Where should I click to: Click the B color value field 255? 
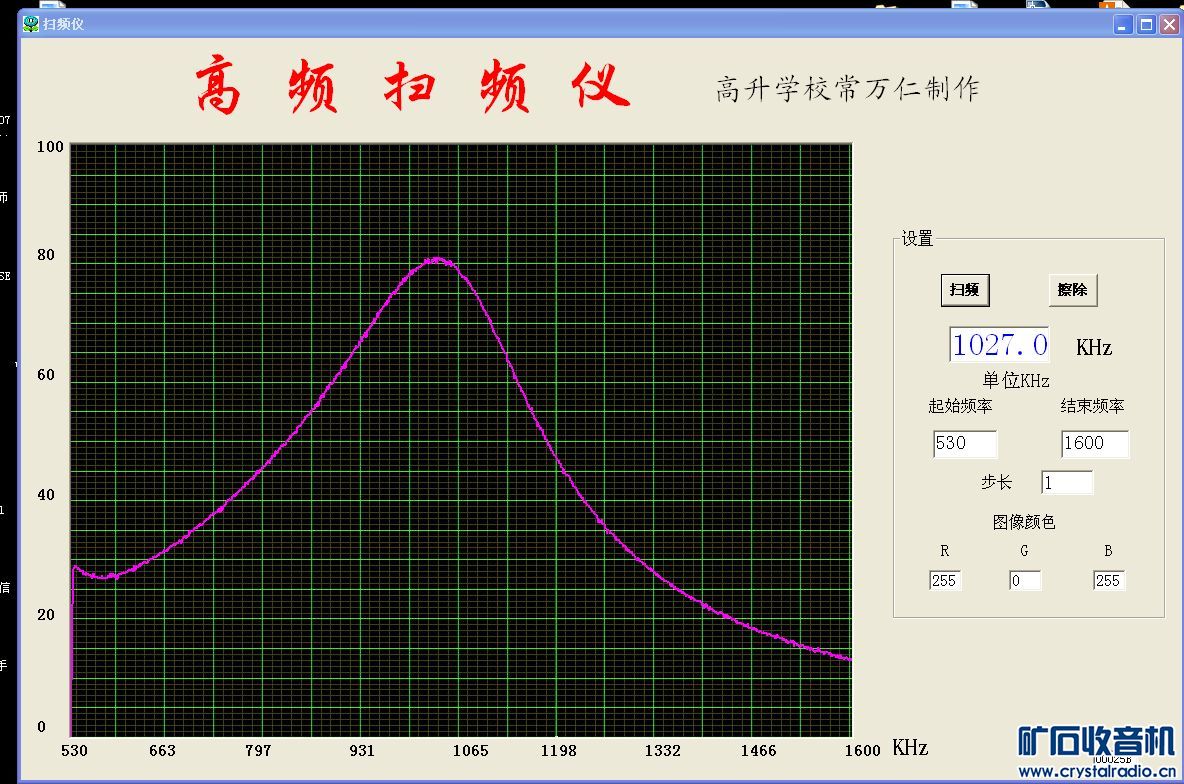coord(1108,580)
